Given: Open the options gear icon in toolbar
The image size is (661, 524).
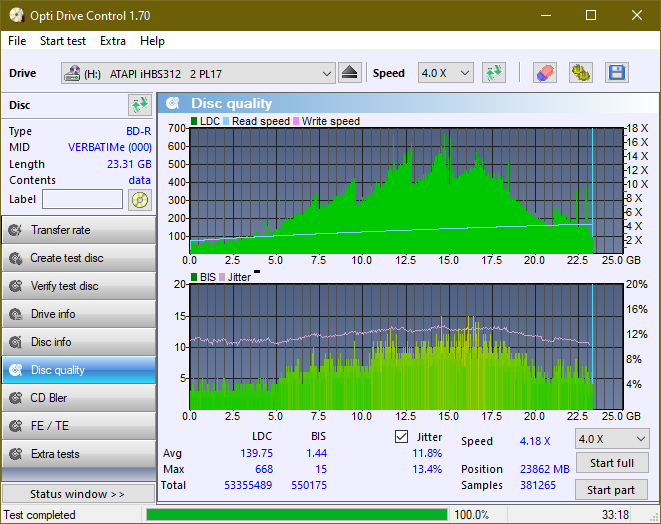Looking at the screenshot, I should coord(580,73).
